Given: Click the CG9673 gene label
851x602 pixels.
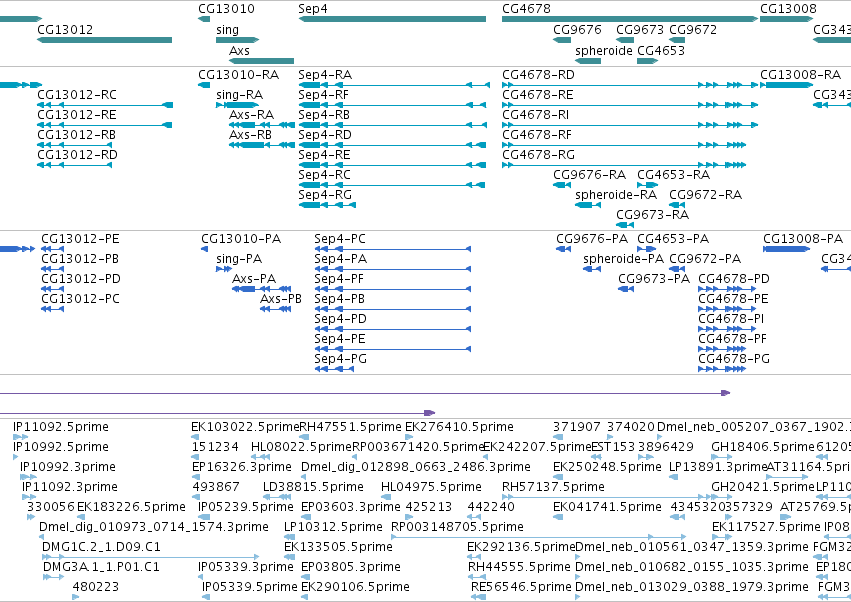Looking at the screenshot, I should [x=639, y=29].
